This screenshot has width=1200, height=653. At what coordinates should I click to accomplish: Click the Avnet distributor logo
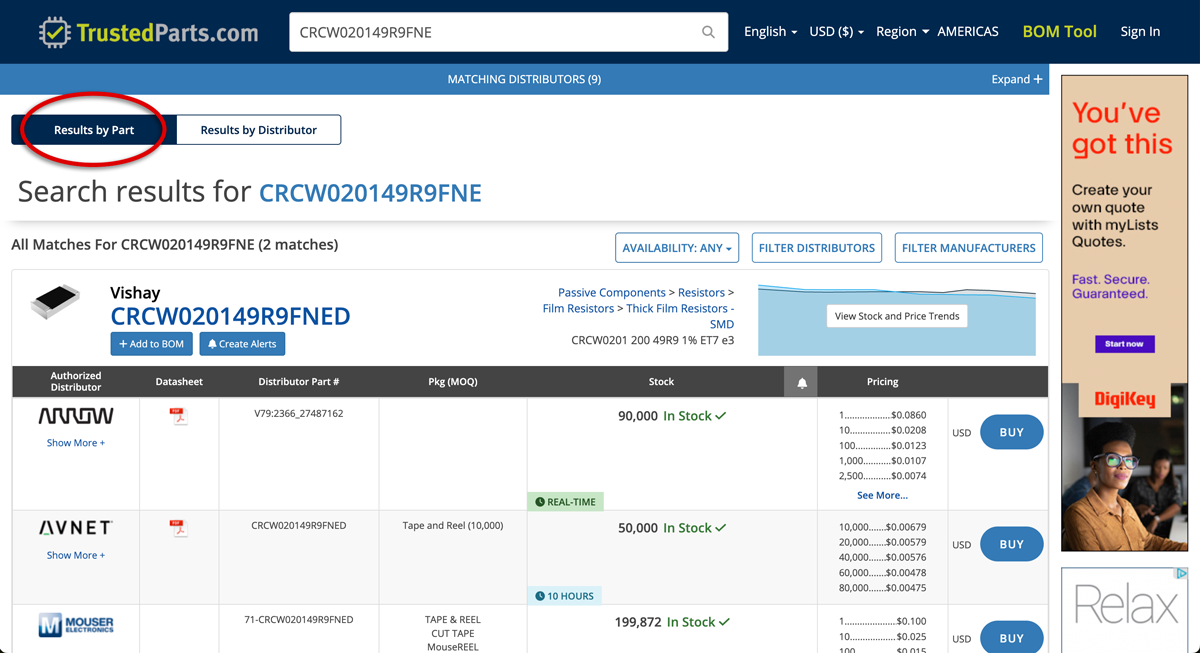point(76,528)
